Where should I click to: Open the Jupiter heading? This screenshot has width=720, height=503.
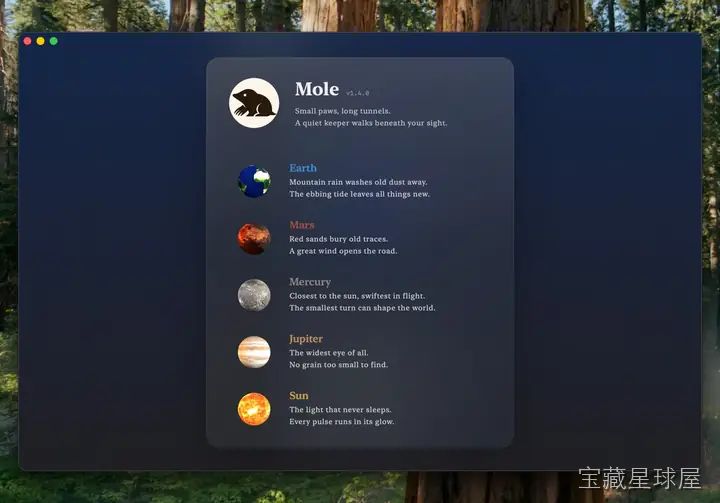(306, 339)
